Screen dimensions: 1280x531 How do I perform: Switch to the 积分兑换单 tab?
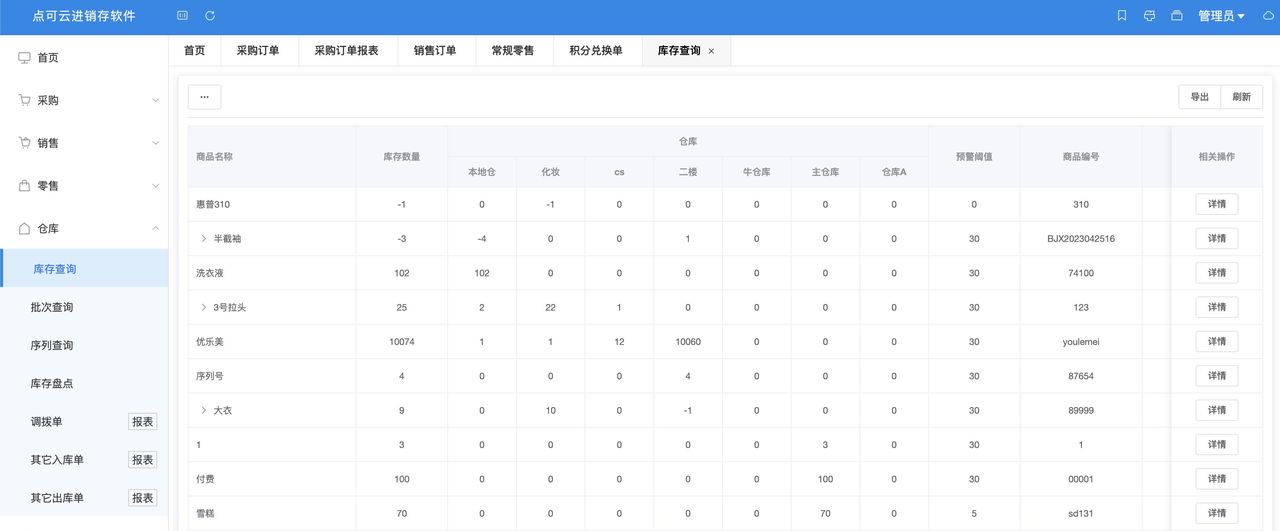click(x=596, y=51)
